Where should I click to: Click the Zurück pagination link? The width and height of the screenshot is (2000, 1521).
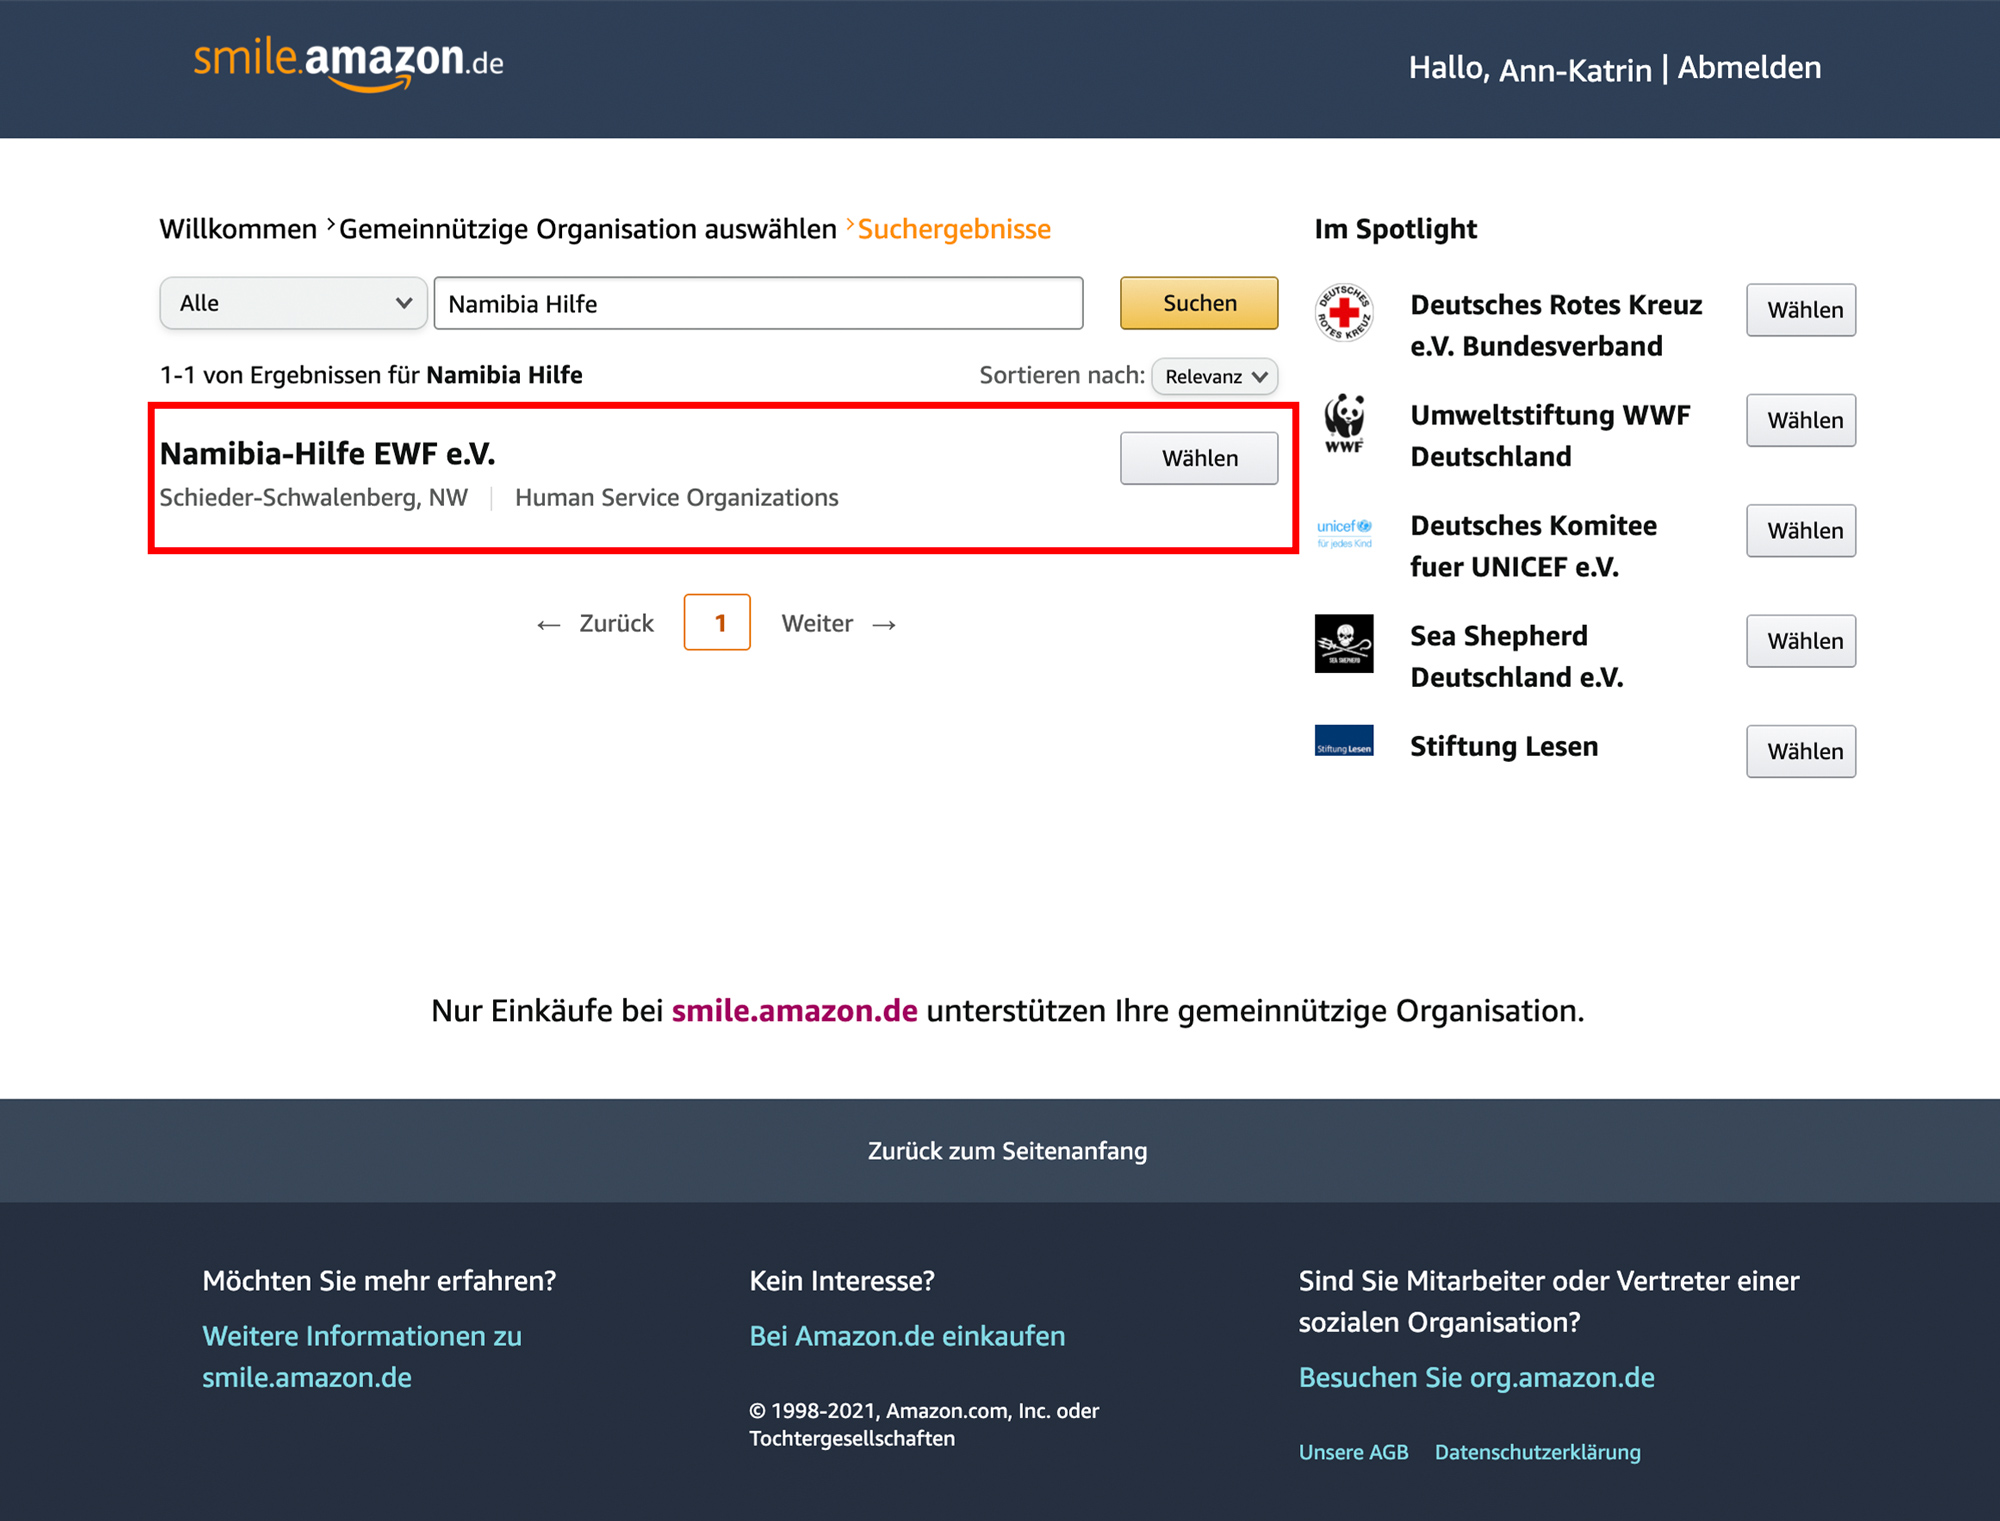[595, 623]
